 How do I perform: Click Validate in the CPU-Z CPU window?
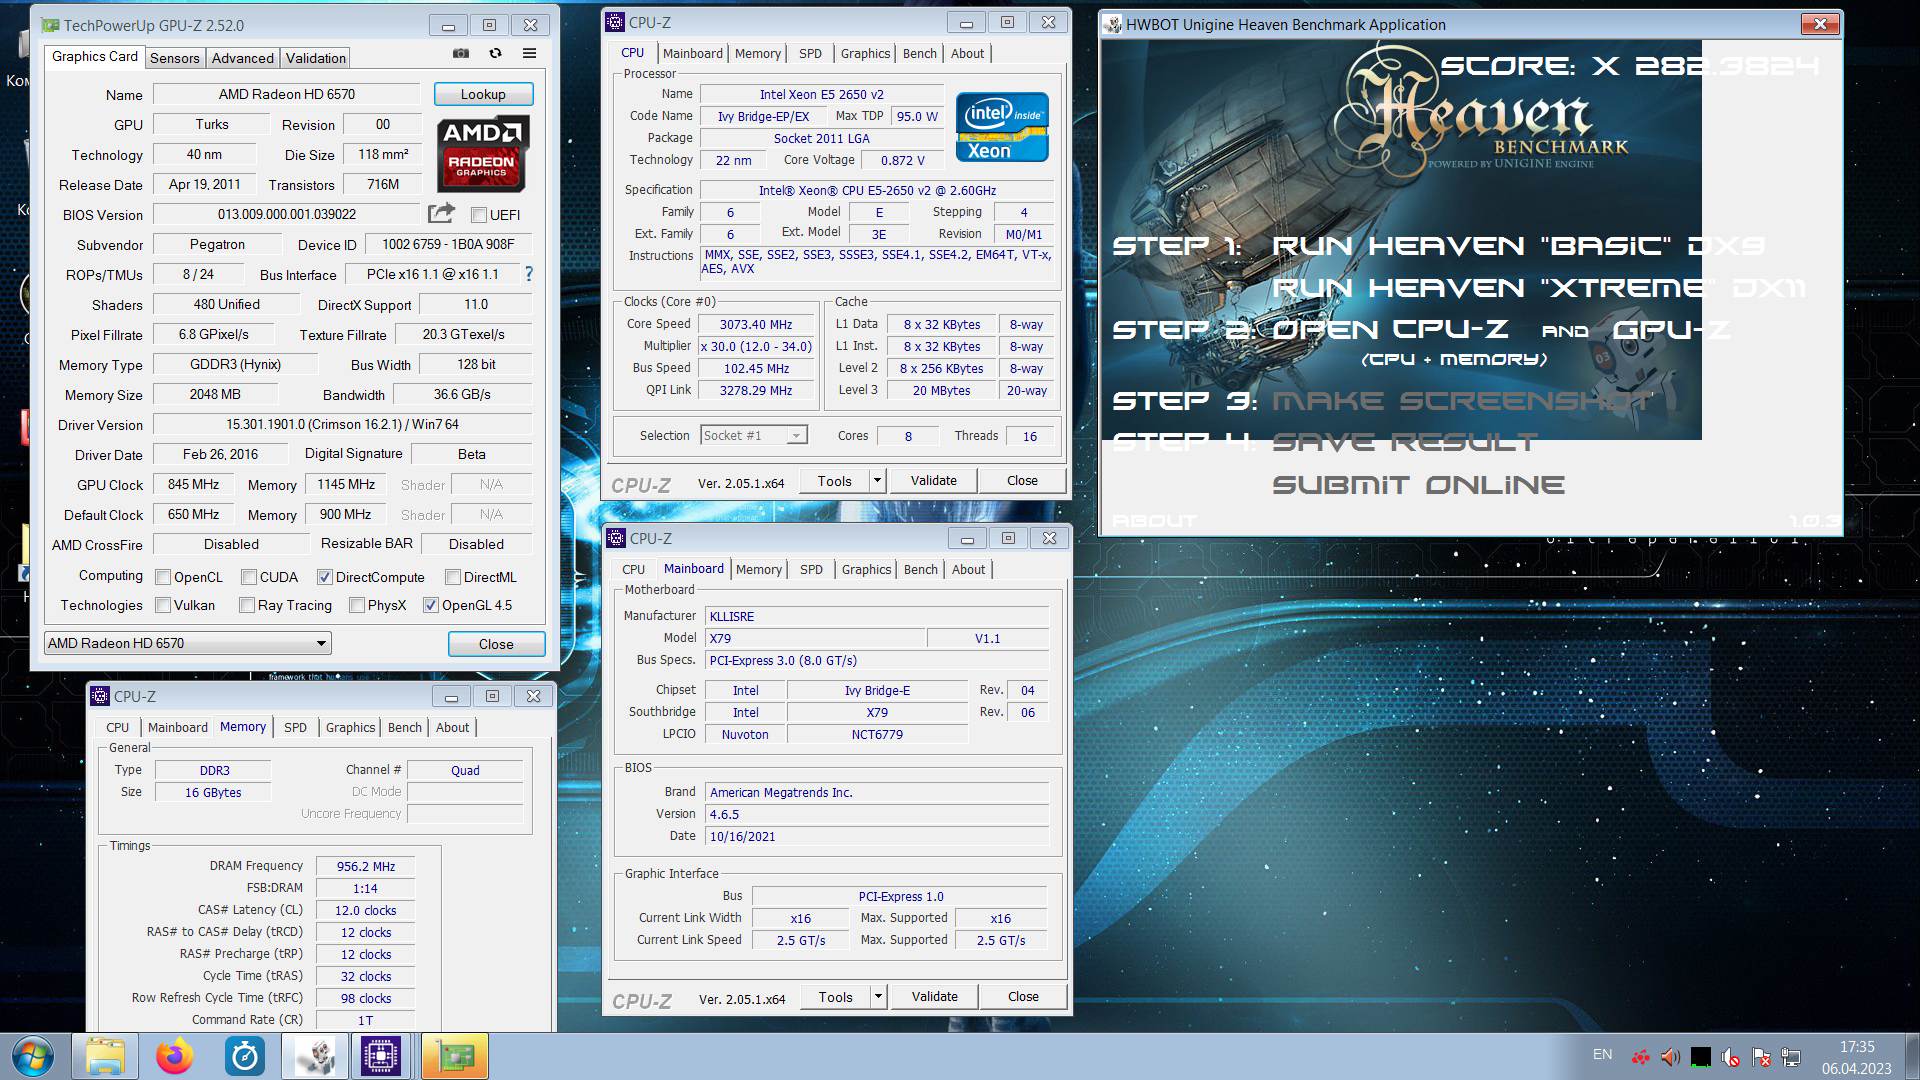point(933,481)
